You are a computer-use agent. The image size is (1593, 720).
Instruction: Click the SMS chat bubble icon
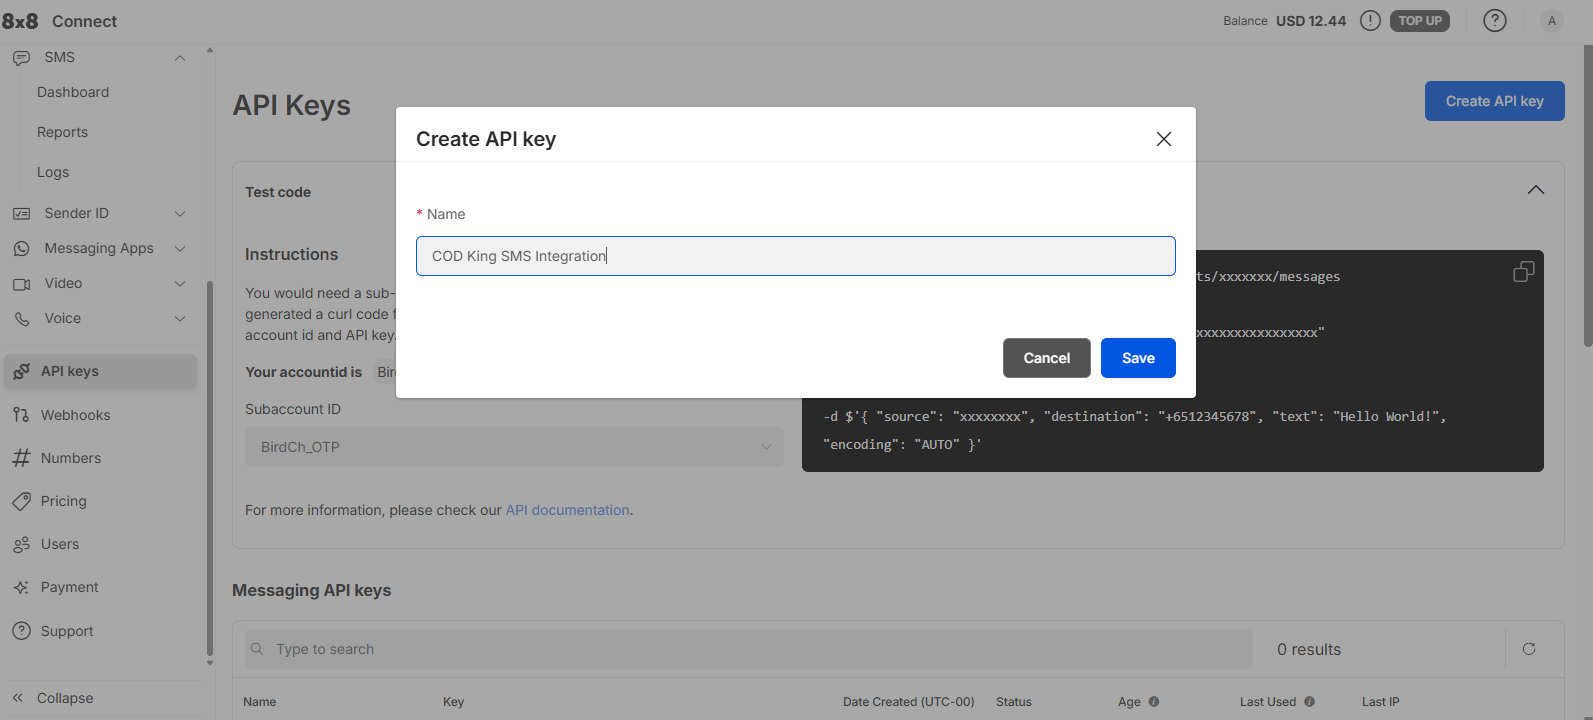(21, 58)
